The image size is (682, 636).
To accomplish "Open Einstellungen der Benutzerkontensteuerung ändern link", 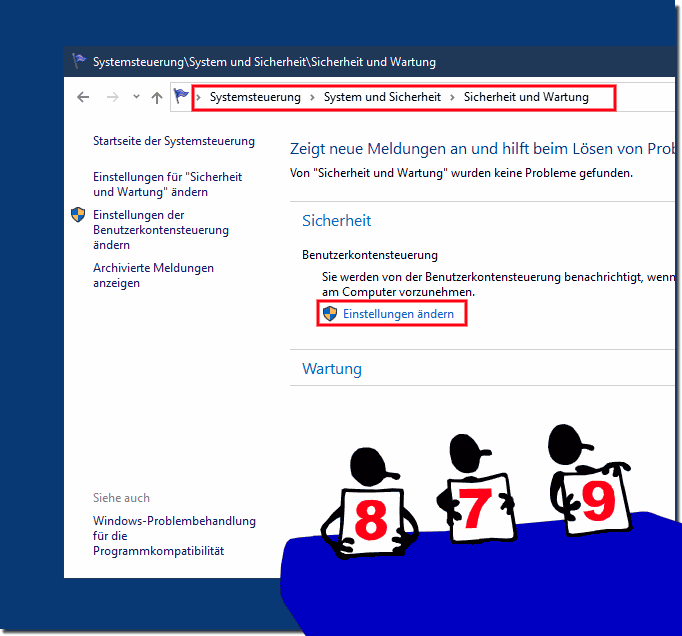I will 160,230.
